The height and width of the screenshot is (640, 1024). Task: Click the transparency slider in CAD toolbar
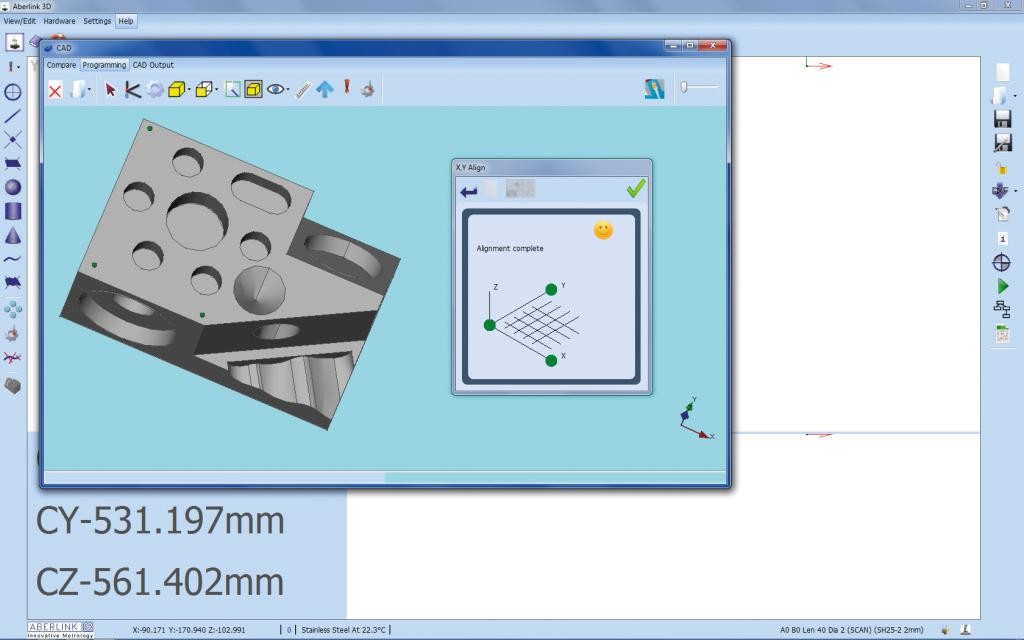pyautogui.click(x=699, y=88)
